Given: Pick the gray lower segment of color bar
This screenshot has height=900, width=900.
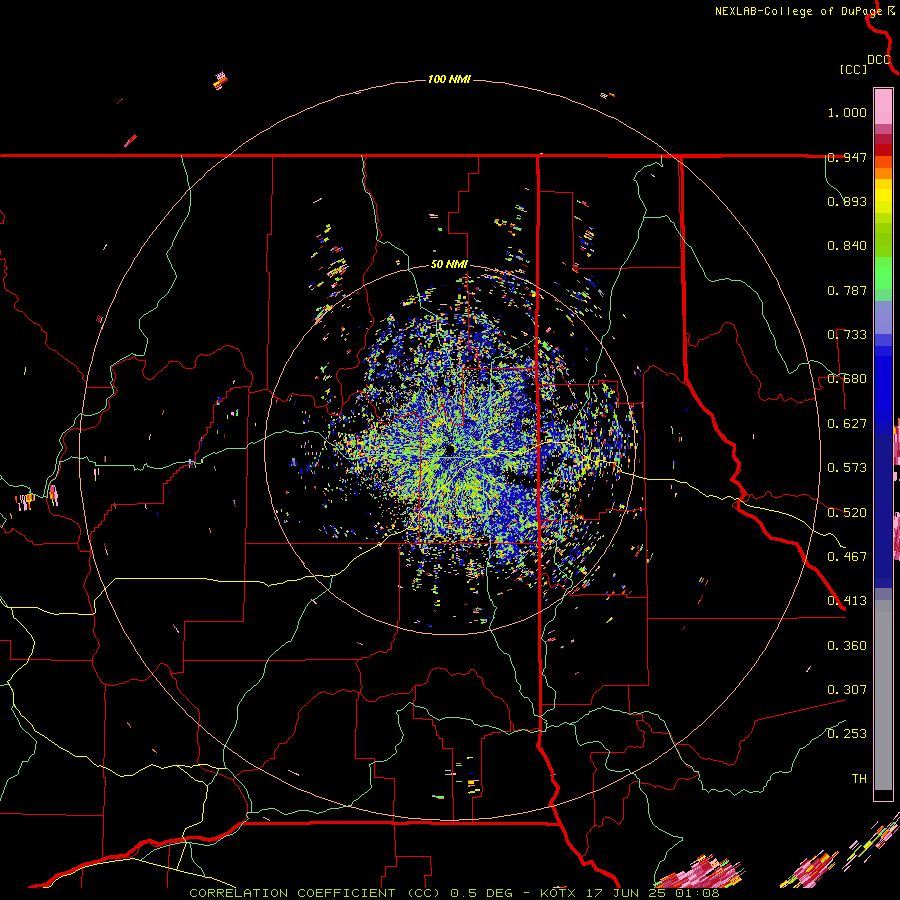Looking at the screenshot, I should [x=883, y=695].
